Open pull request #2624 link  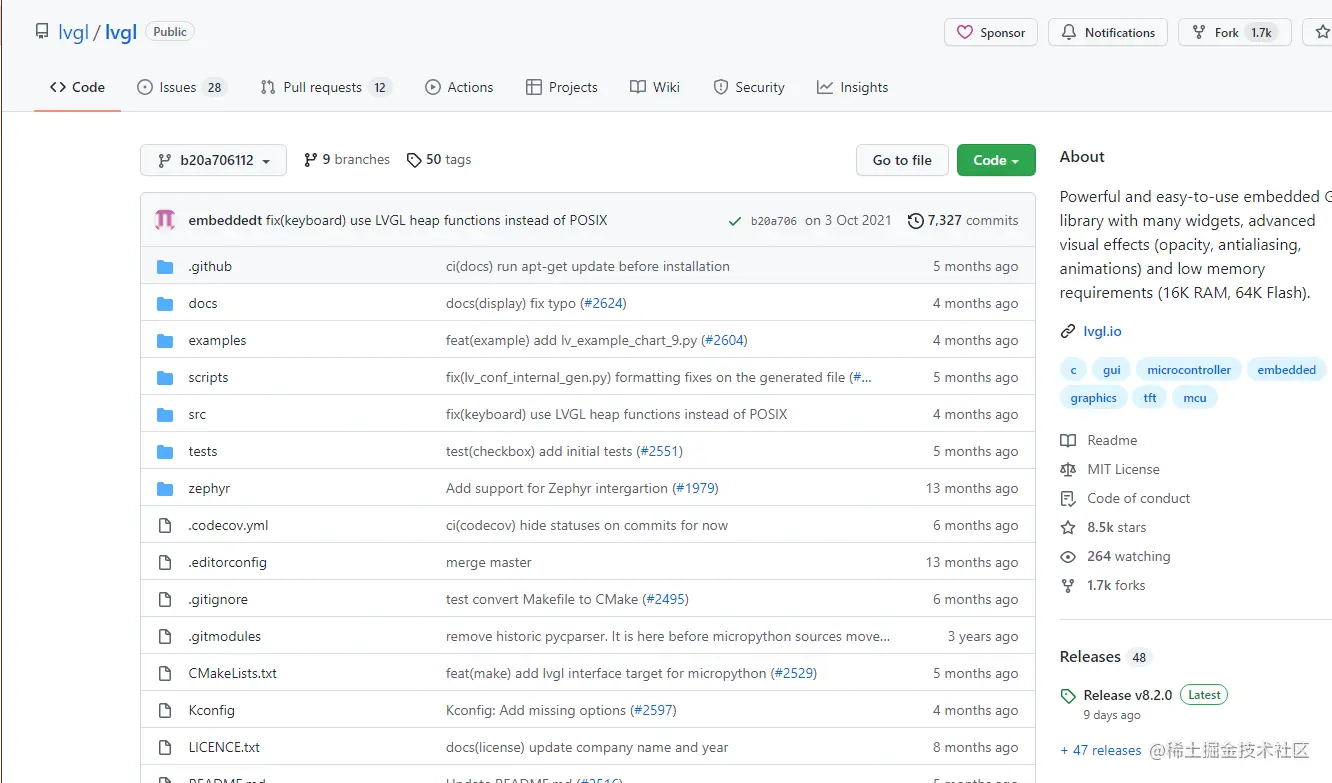pos(603,304)
